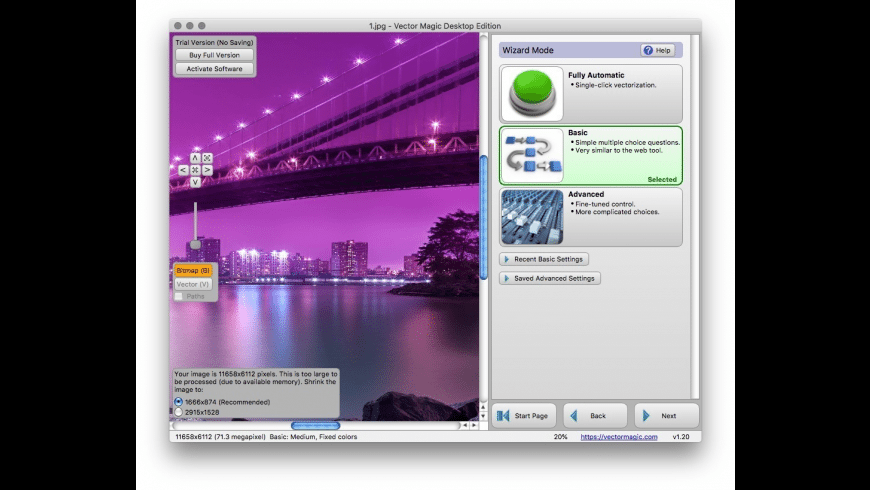Select the 1666x874 (Recommended) size option
This screenshot has height=490, width=870.
coord(179,401)
